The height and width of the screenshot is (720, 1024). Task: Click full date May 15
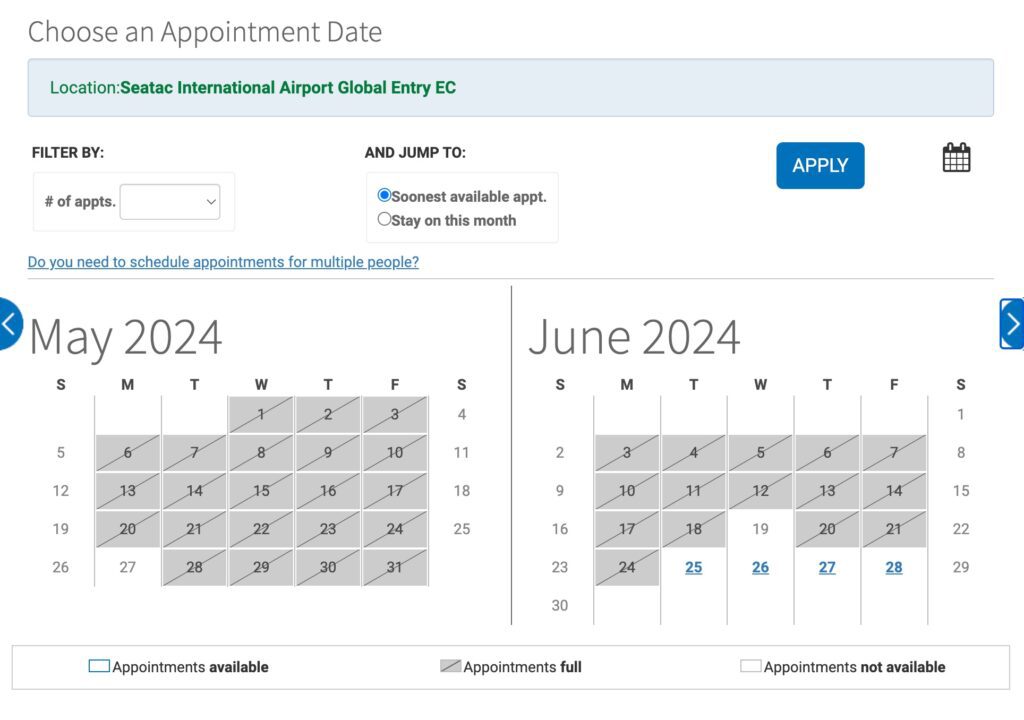261,491
